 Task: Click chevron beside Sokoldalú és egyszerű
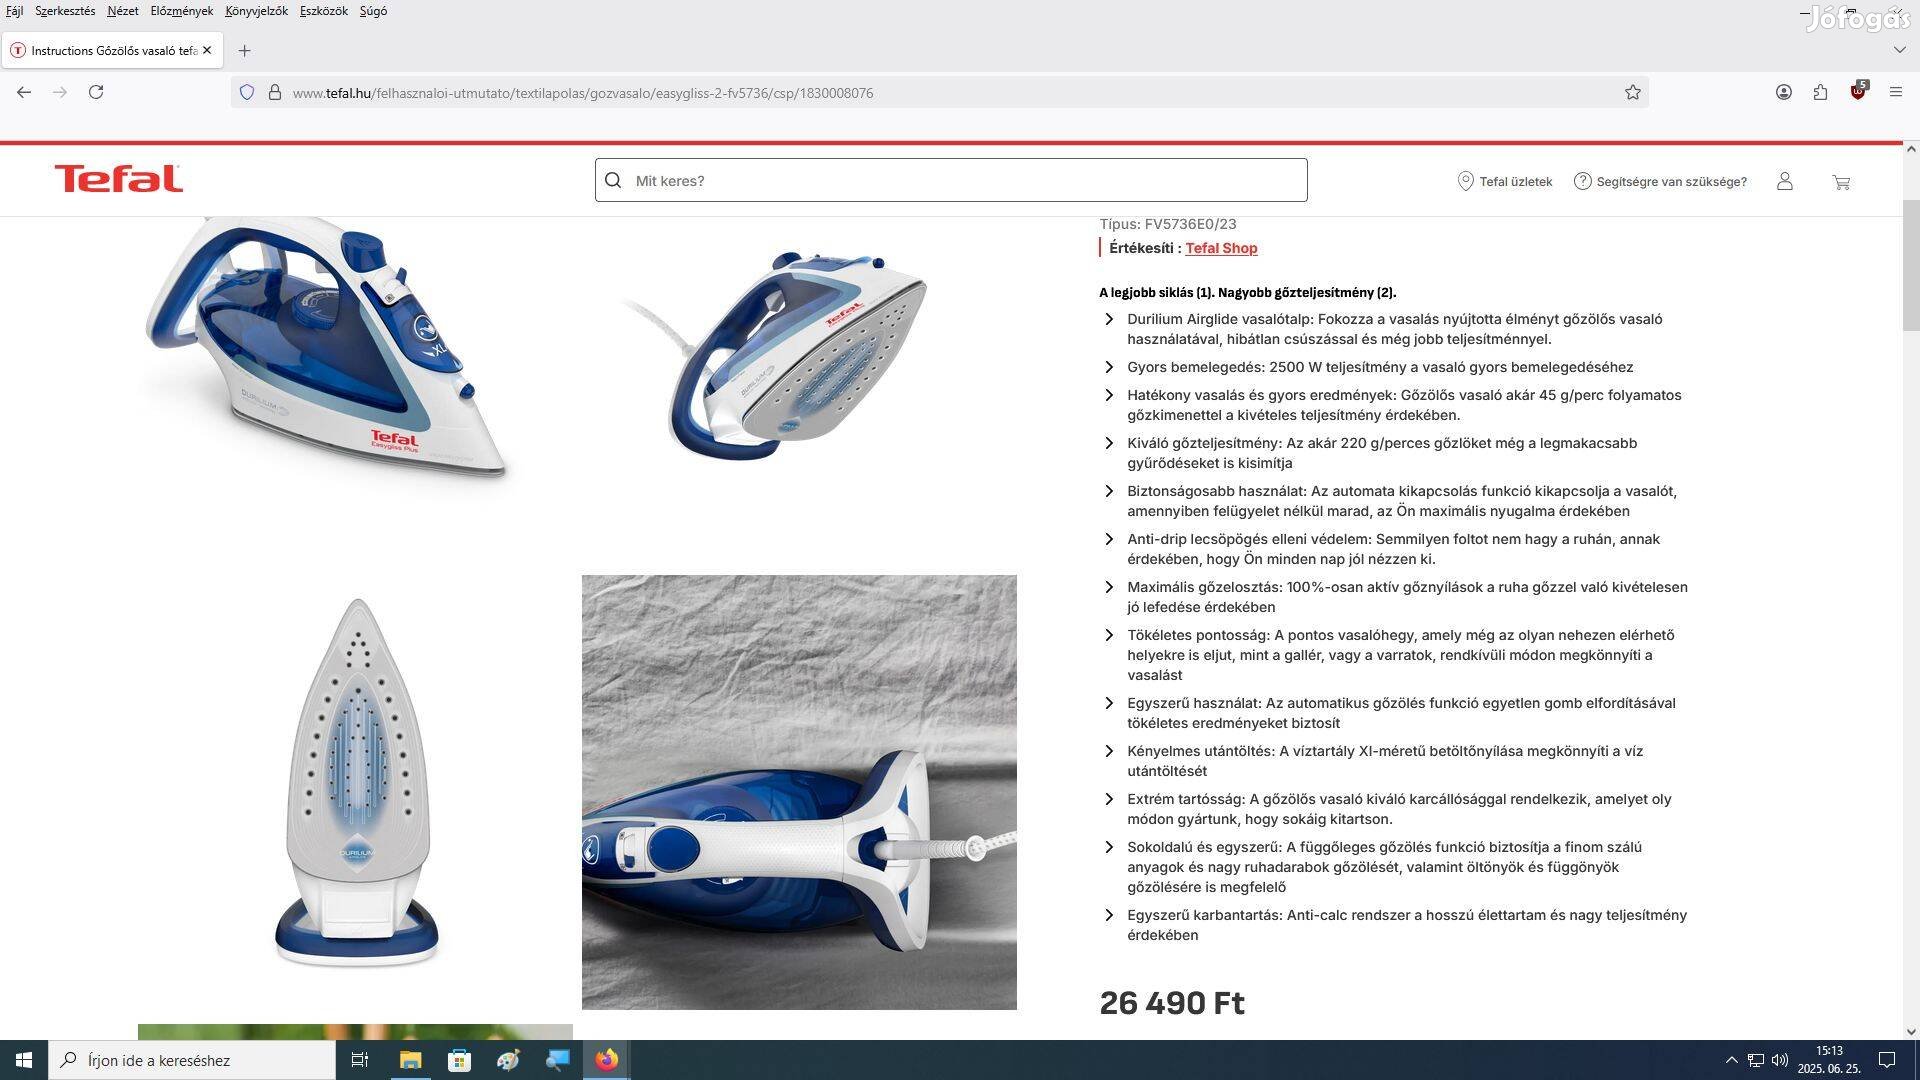[x=1108, y=847]
